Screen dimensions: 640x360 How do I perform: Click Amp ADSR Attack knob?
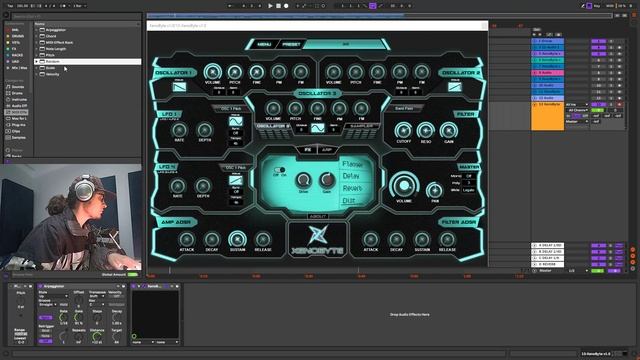pyautogui.click(x=187, y=240)
